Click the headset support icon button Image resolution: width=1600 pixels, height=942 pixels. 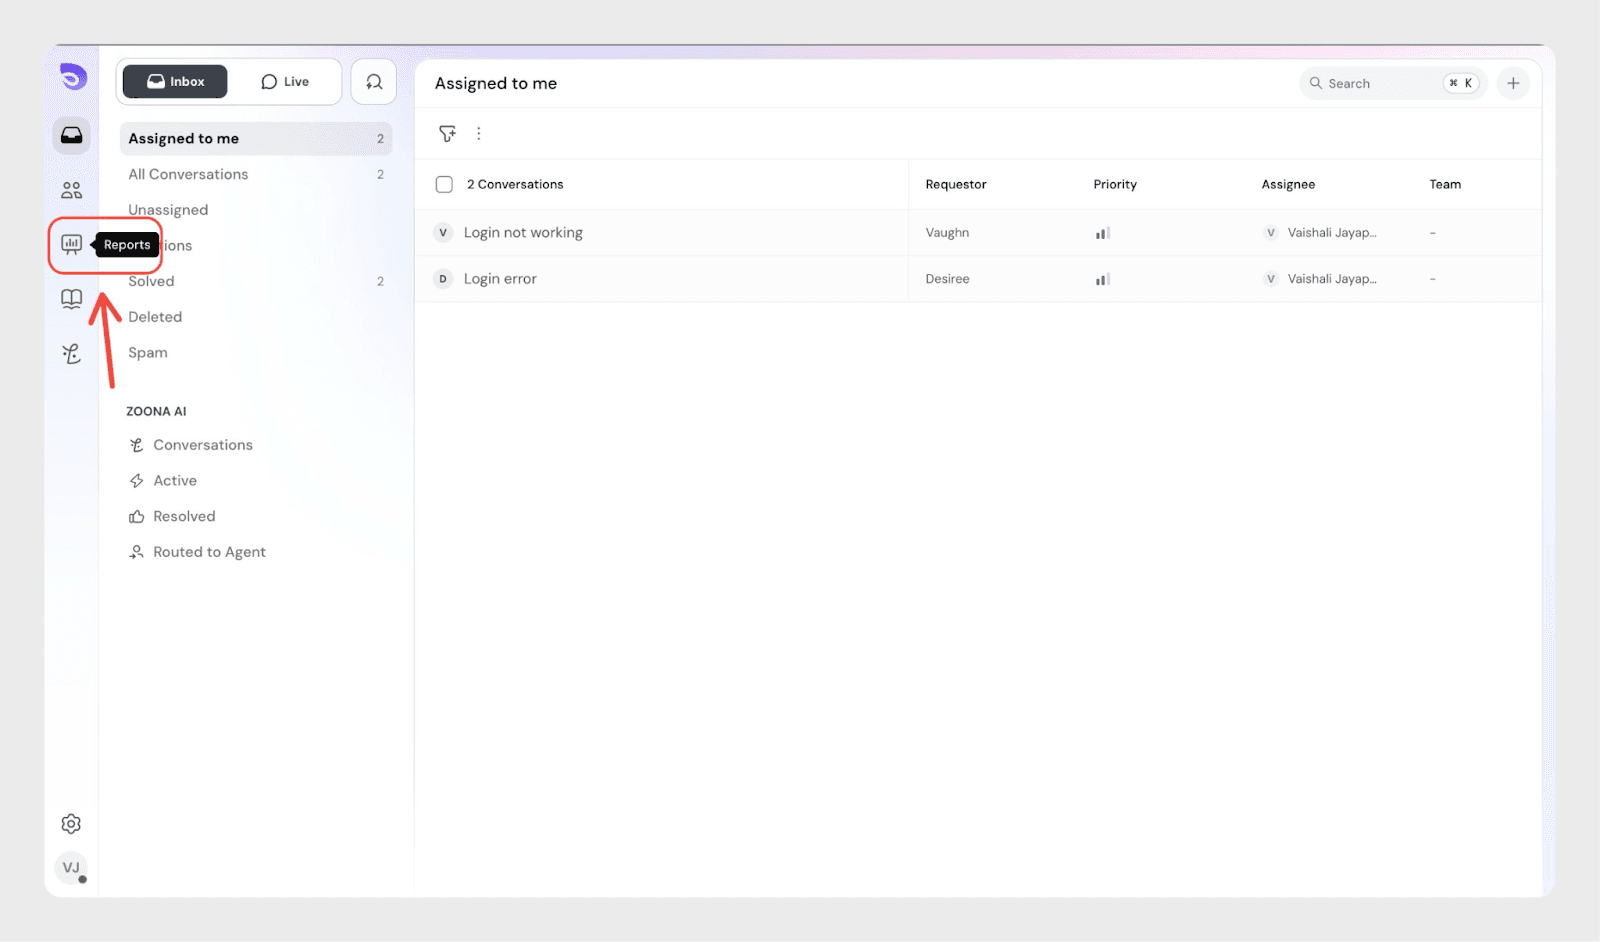[374, 82]
